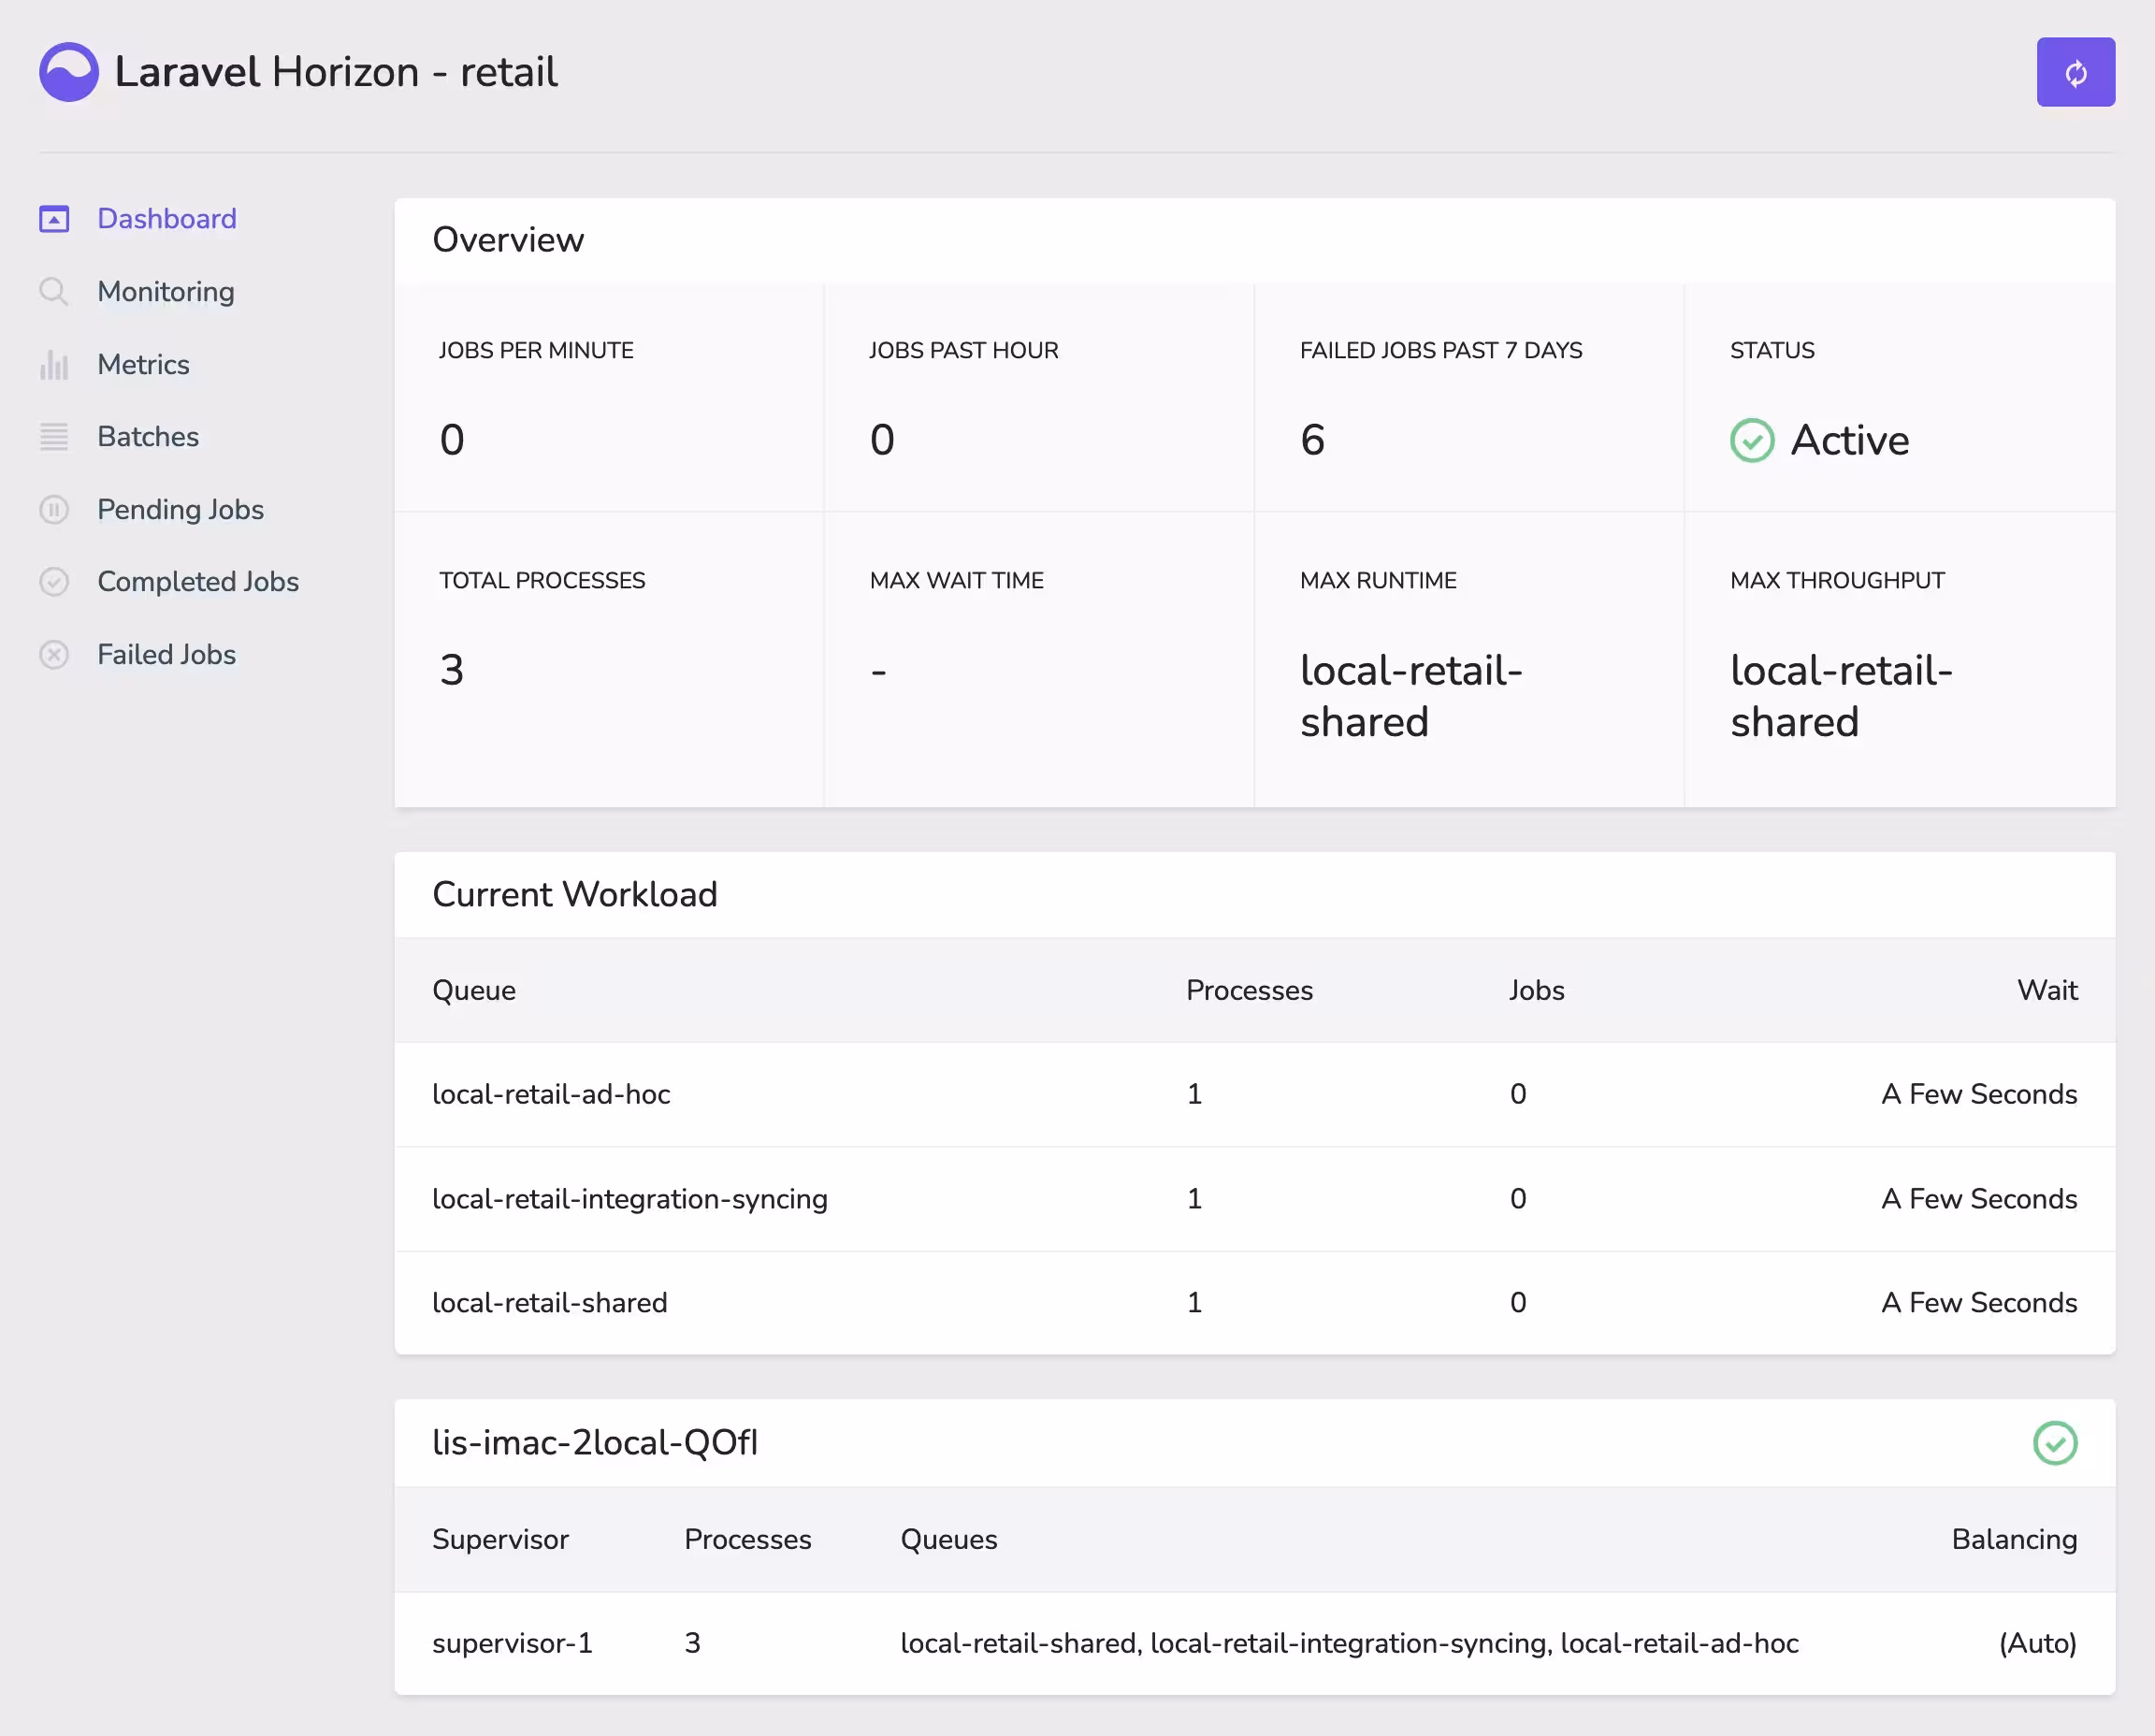Viewport: 2155px width, 1736px height.
Task: Select the local-retail-ad-hoc queue row
Action: click(551, 1094)
